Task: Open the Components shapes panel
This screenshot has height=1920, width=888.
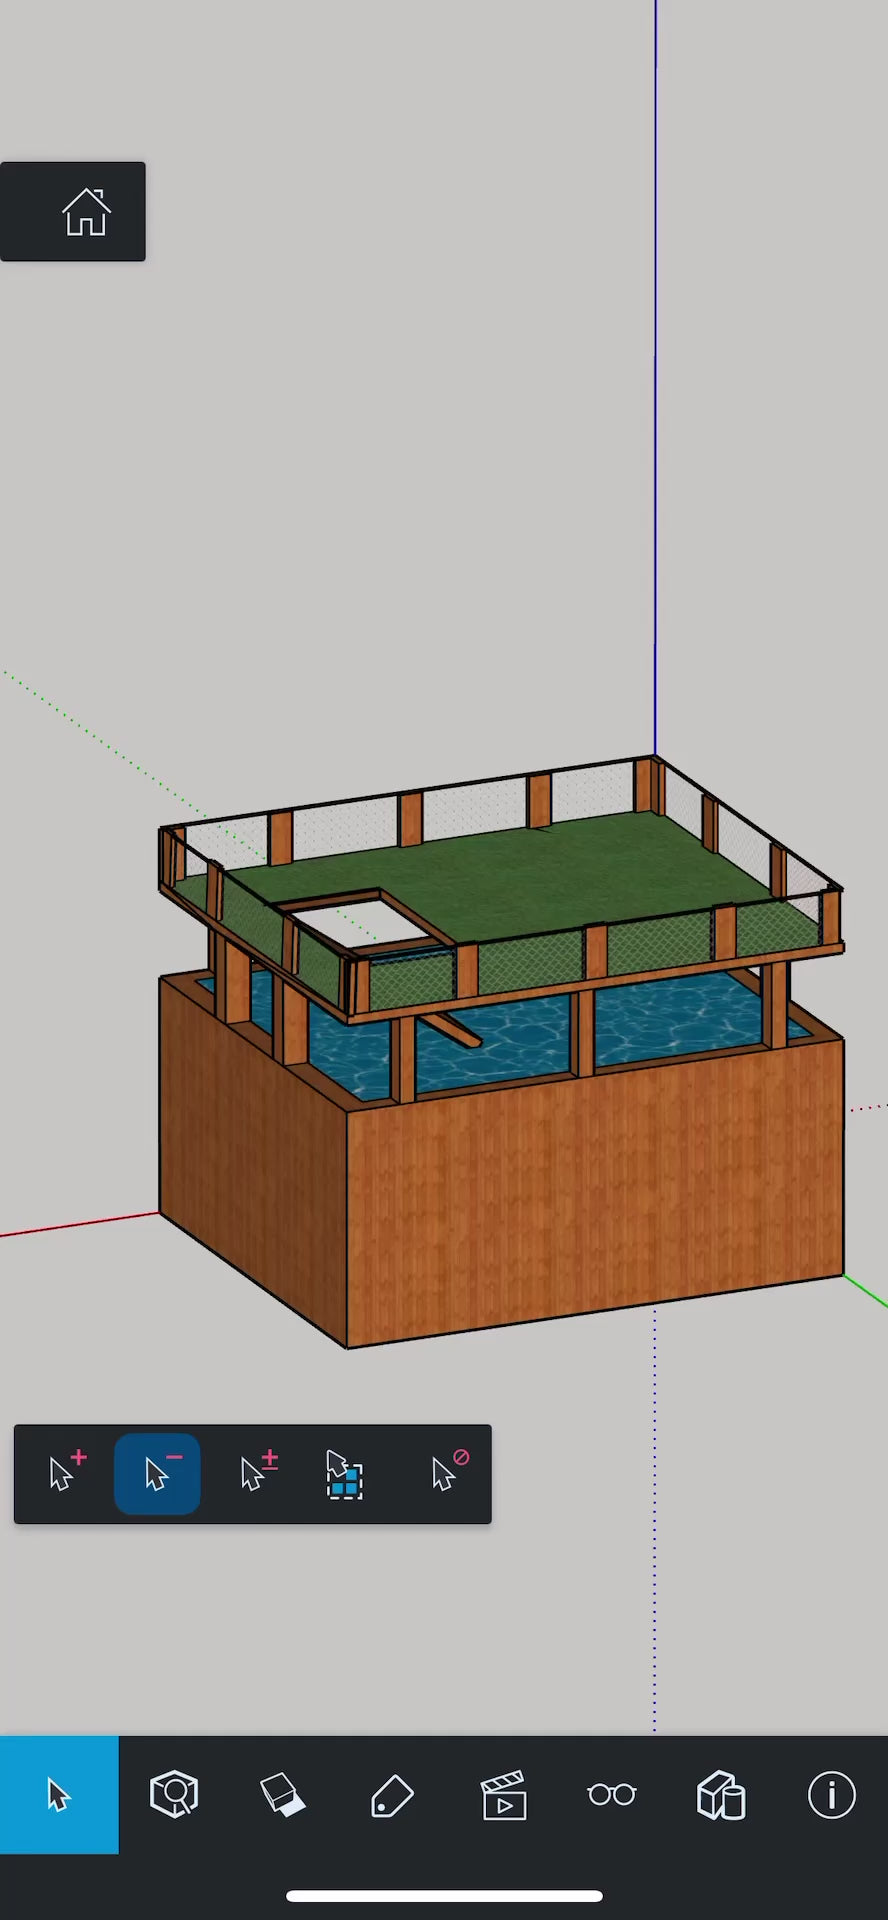Action: click(x=721, y=1795)
